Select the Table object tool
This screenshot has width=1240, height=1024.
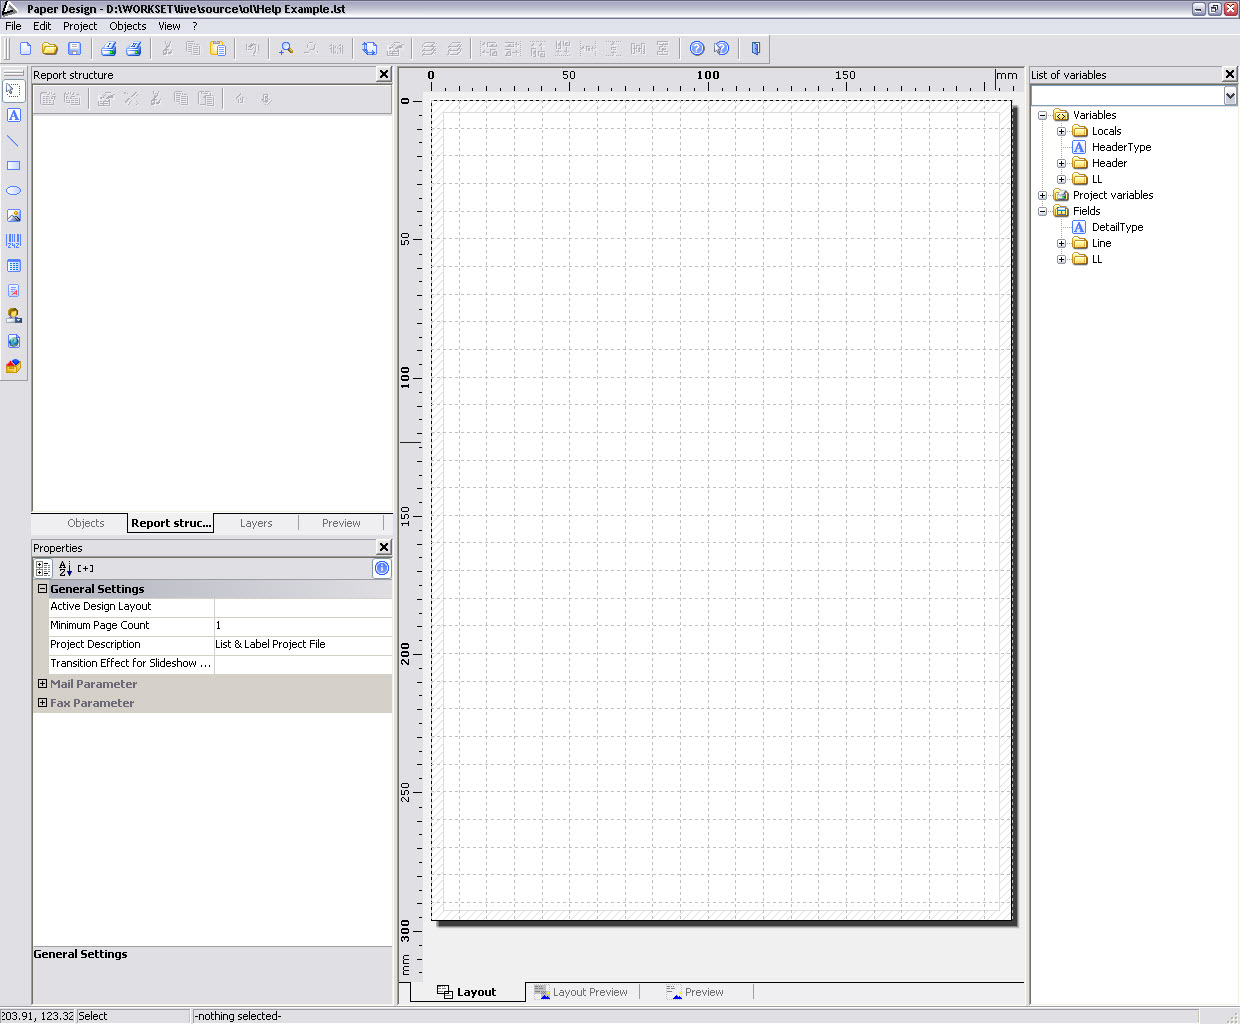(13, 266)
